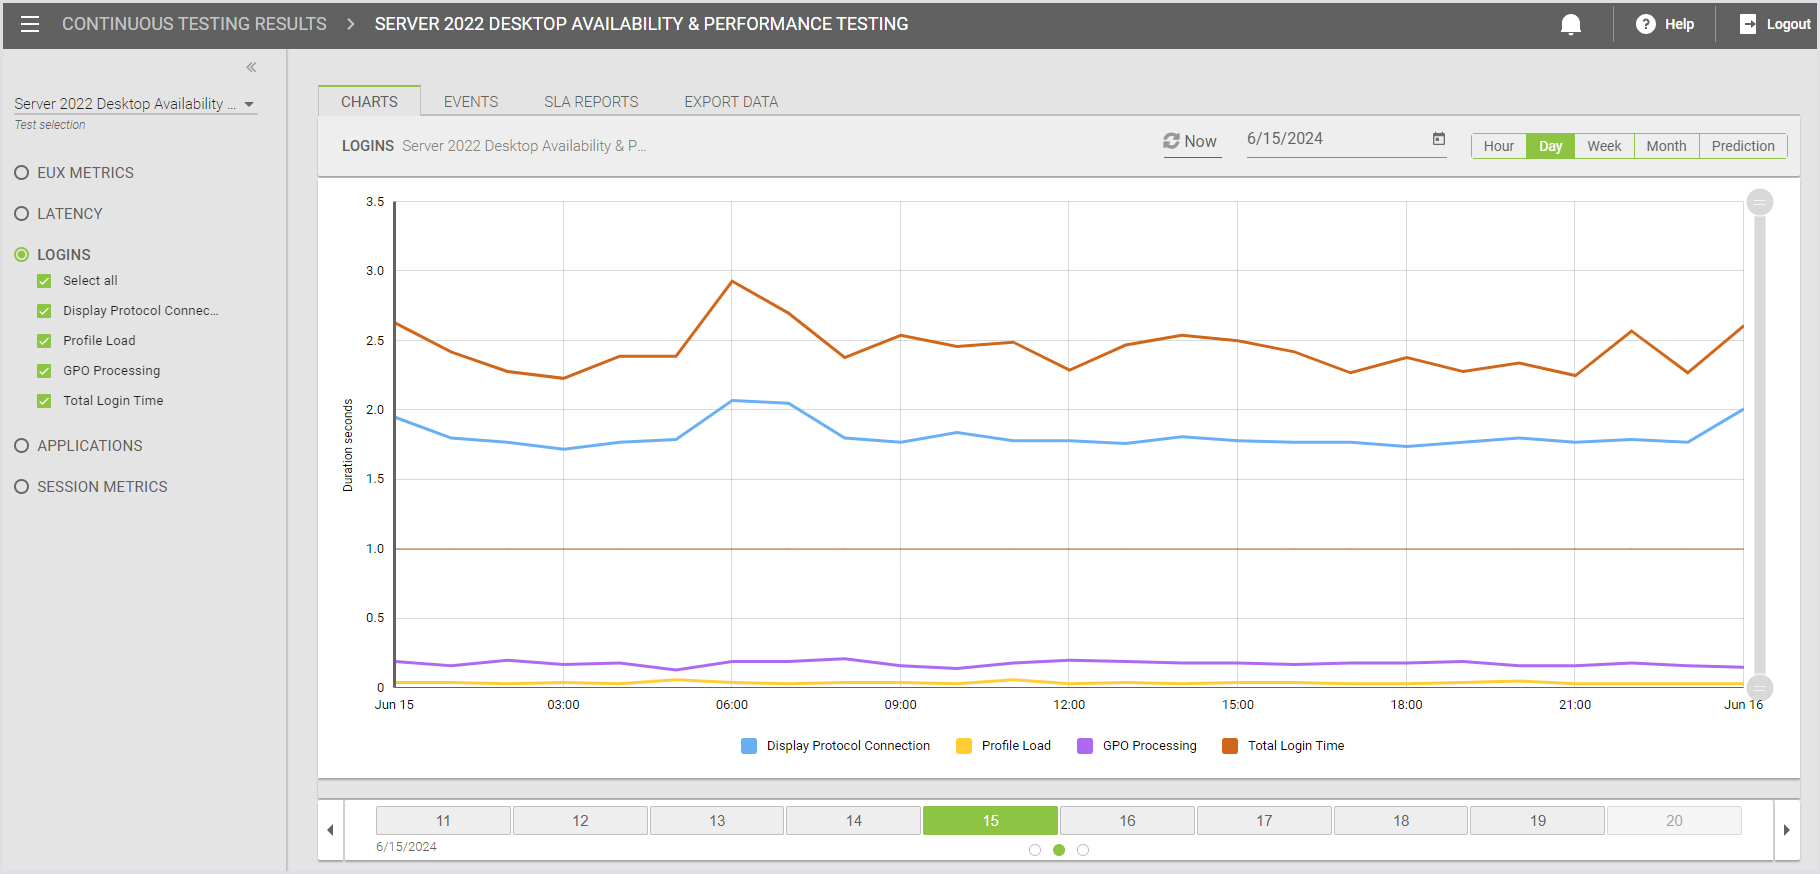This screenshot has height=874, width=1820.
Task: Open the test selection dropdown
Action: coord(249,104)
